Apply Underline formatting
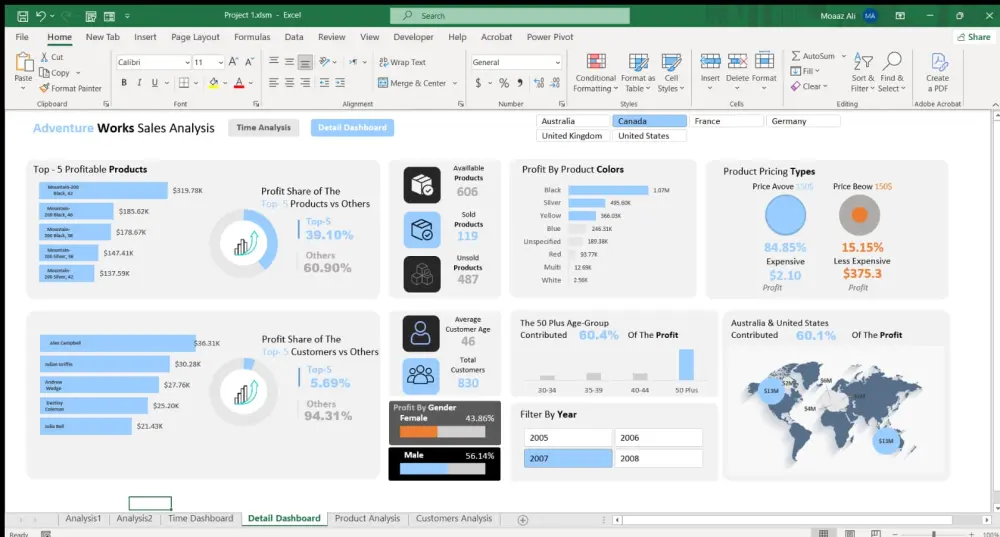This screenshot has height=537, width=1000. (x=154, y=83)
